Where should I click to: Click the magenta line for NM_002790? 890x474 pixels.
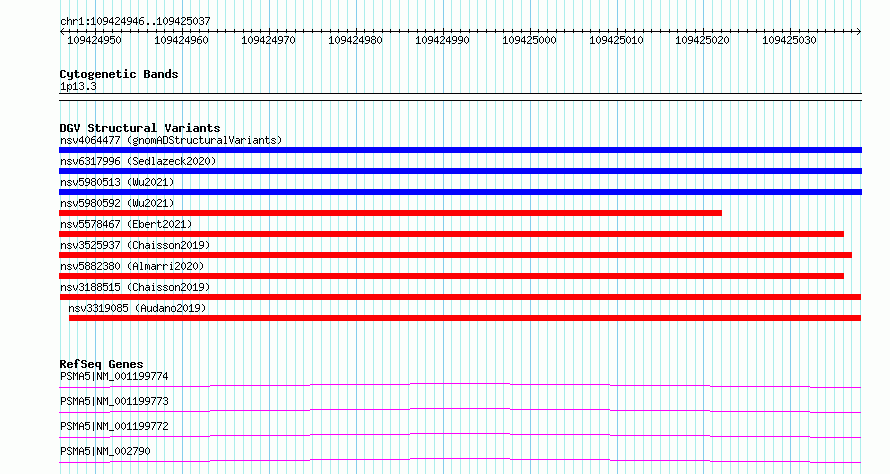click(460, 460)
